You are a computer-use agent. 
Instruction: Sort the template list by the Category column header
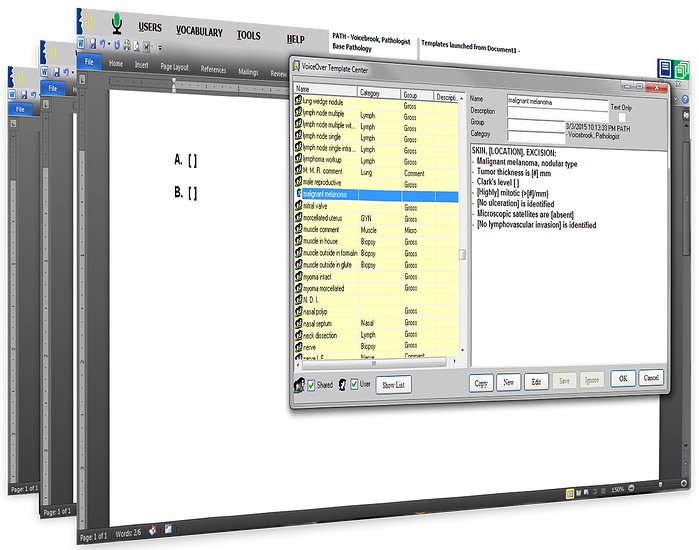coord(379,92)
